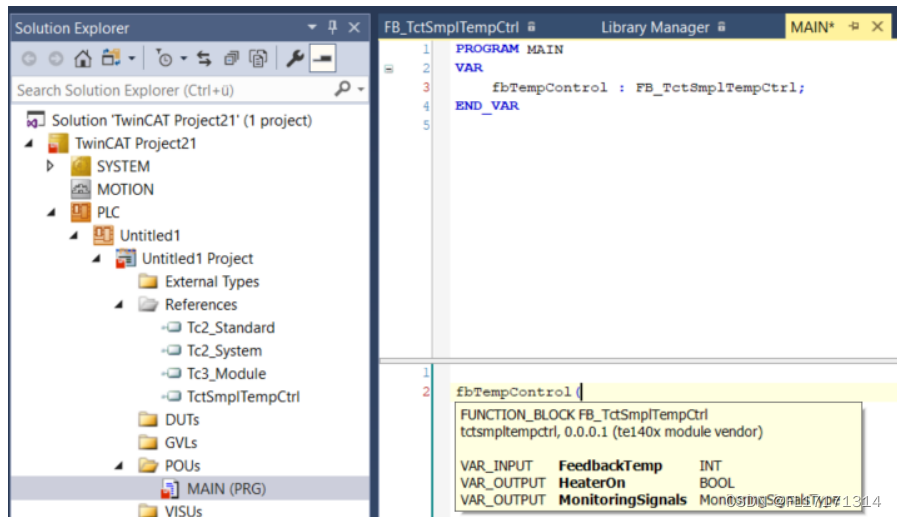This screenshot has height=517, width=897.
Task: Select the External Types folder
Action: 212,281
